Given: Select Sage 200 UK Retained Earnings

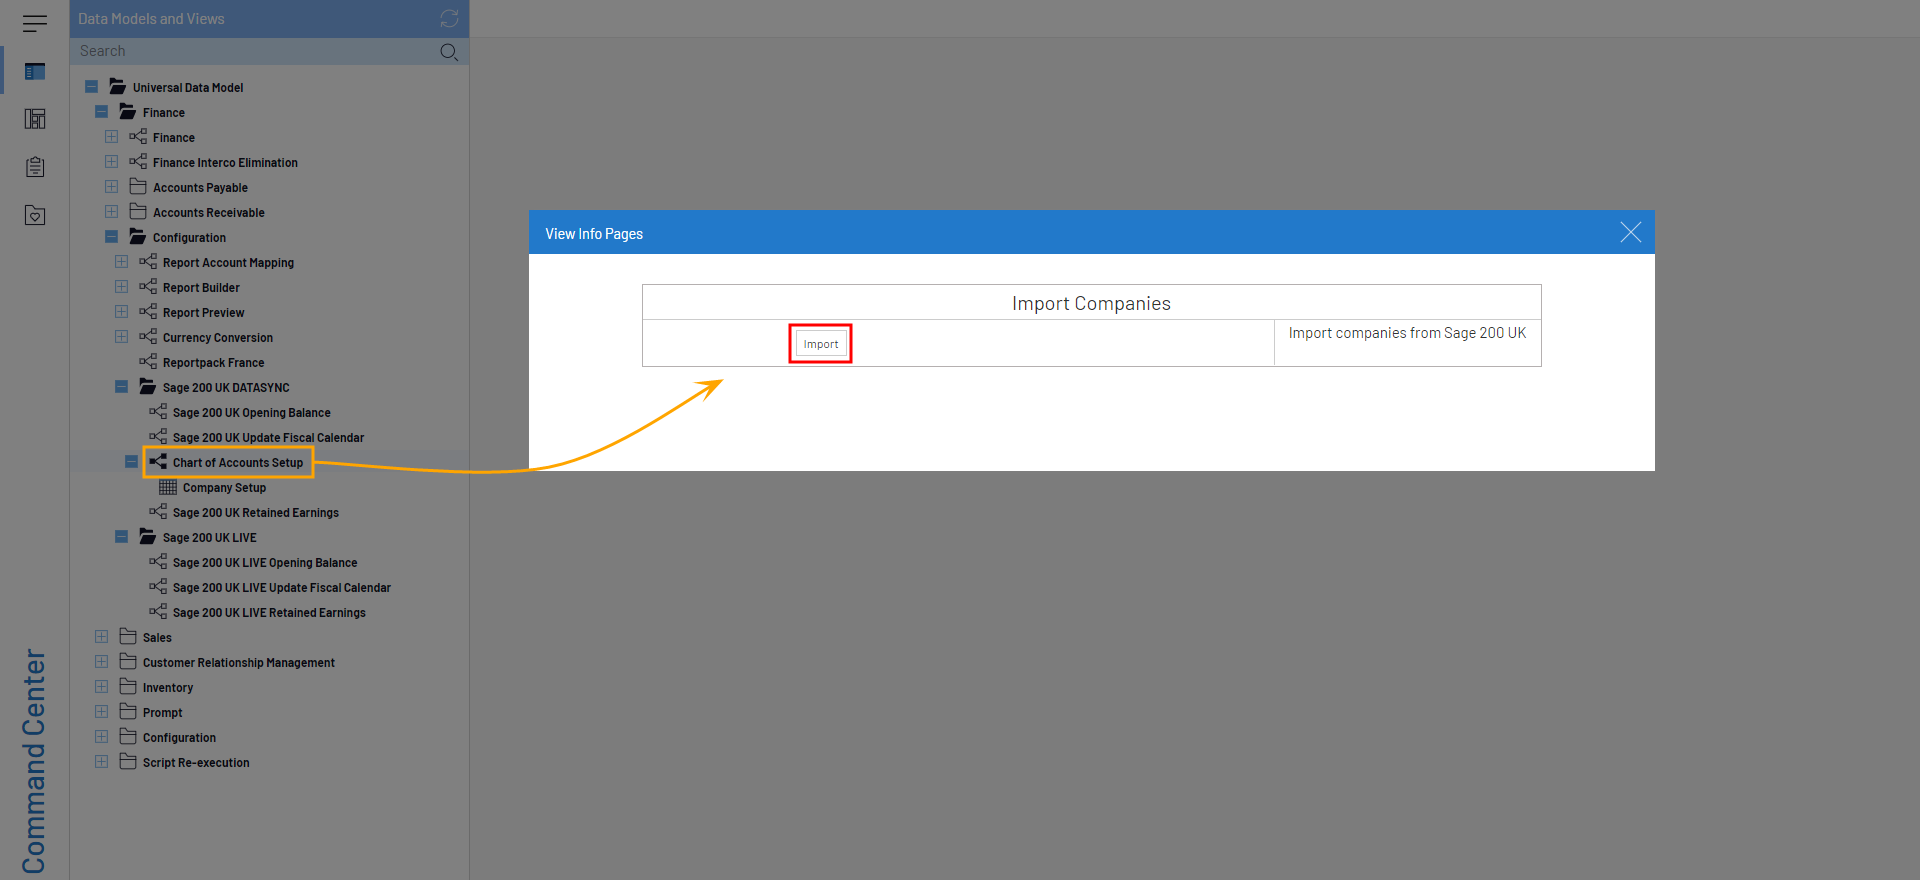Looking at the screenshot, I should tap(255, 513).
